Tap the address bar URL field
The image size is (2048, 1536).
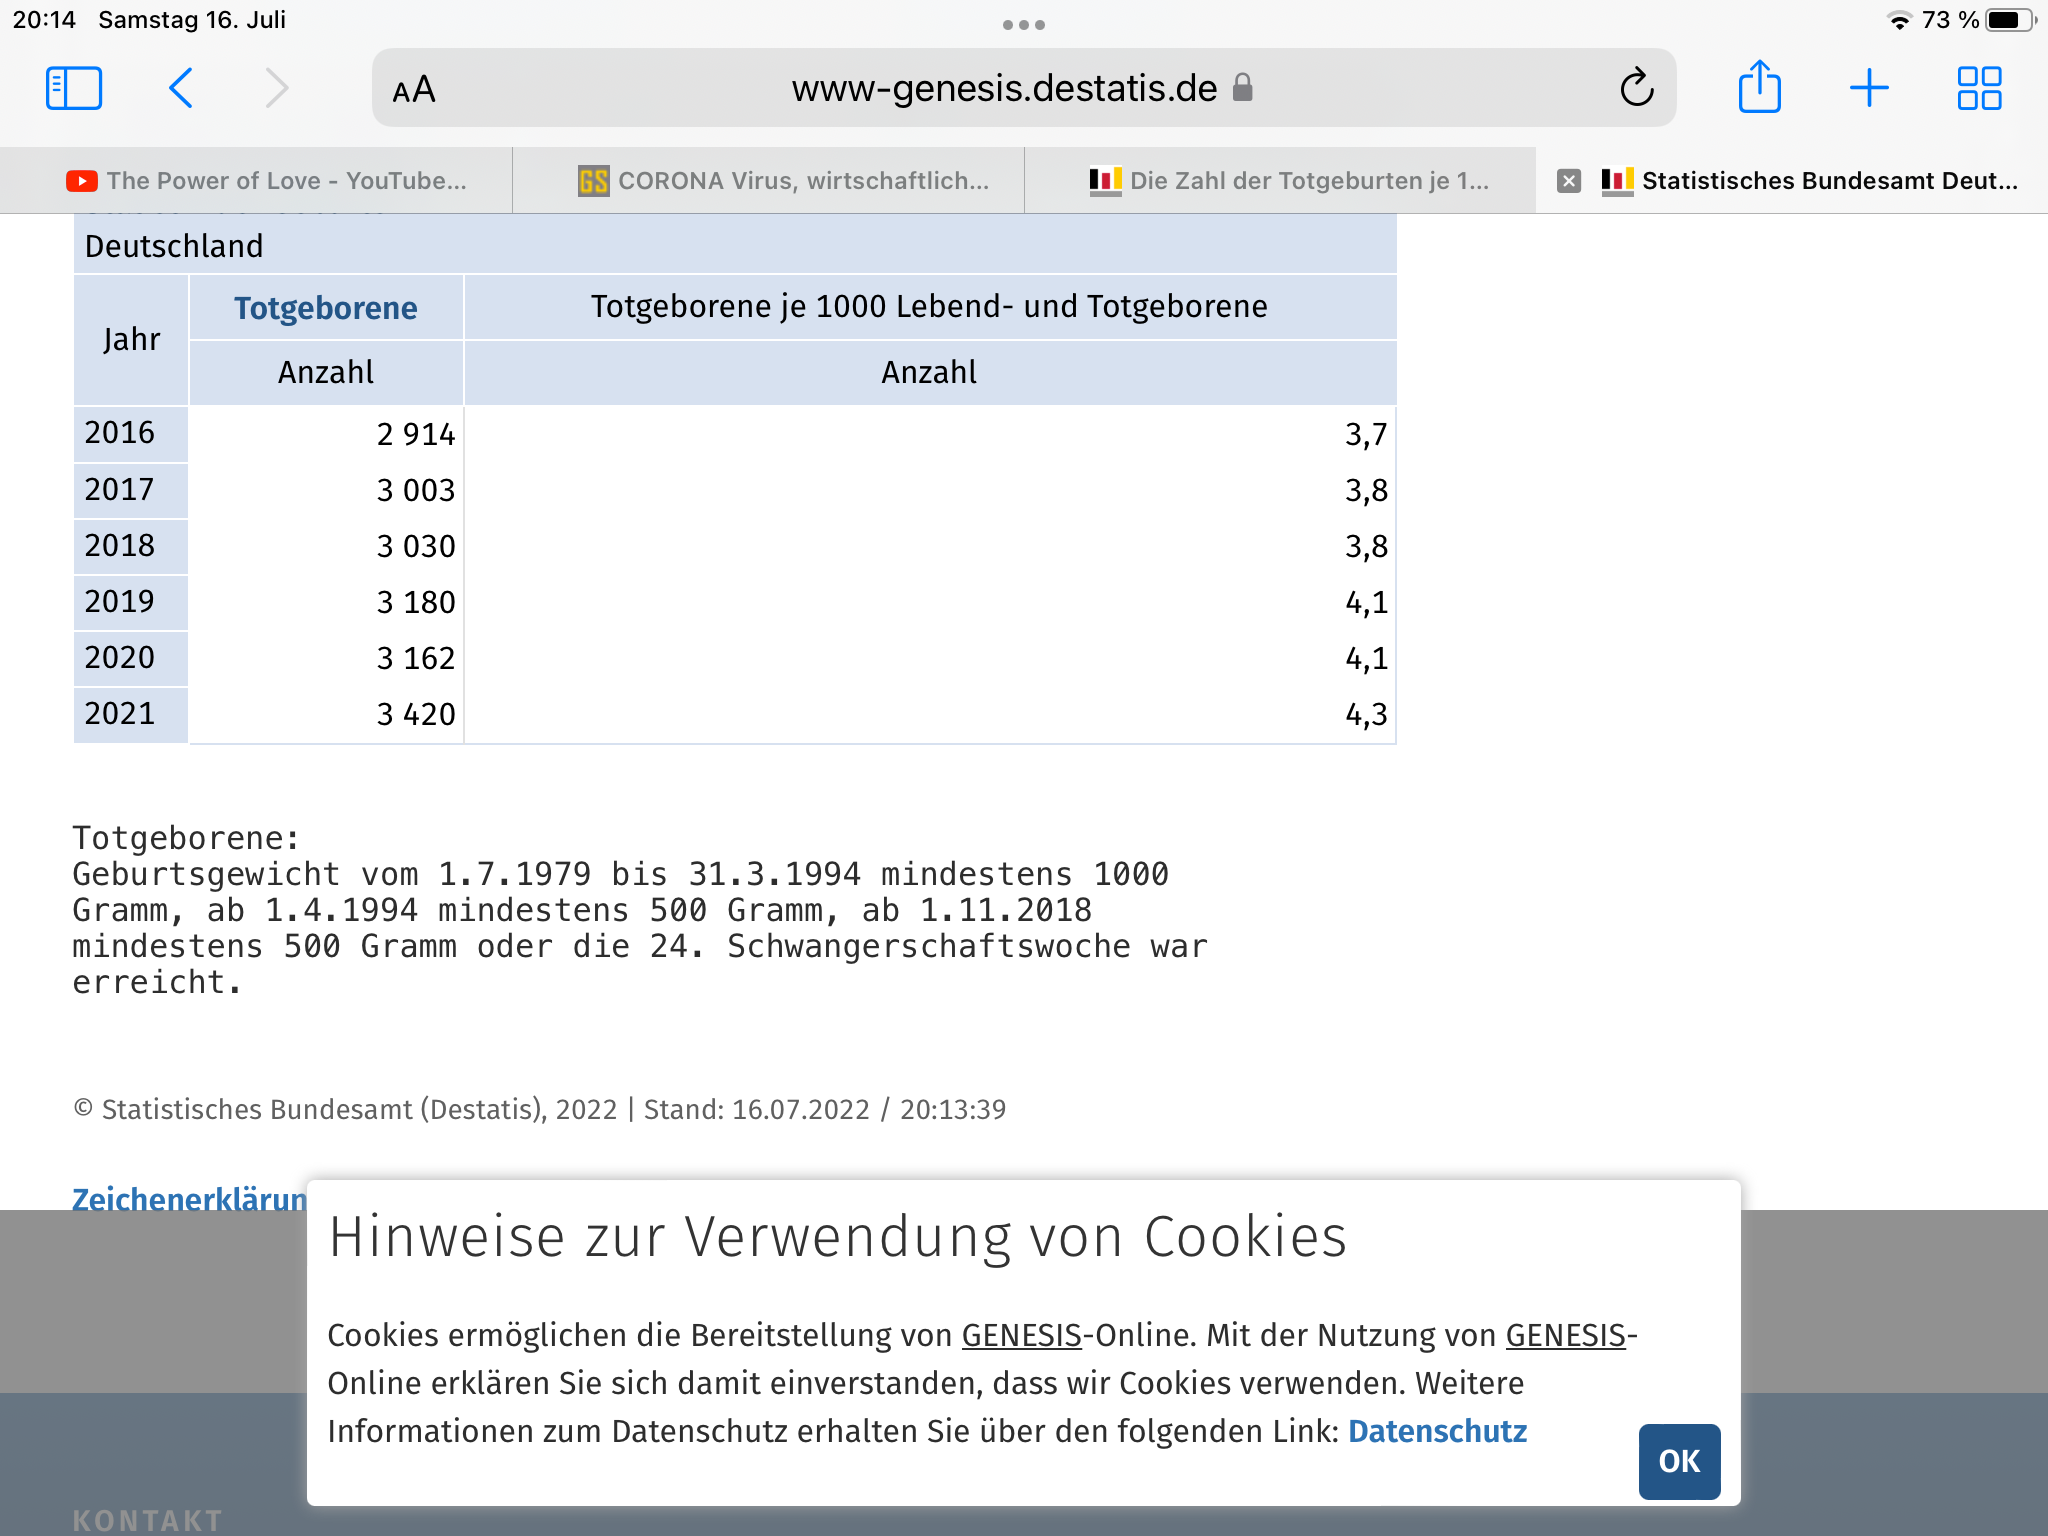(1004, 88)
